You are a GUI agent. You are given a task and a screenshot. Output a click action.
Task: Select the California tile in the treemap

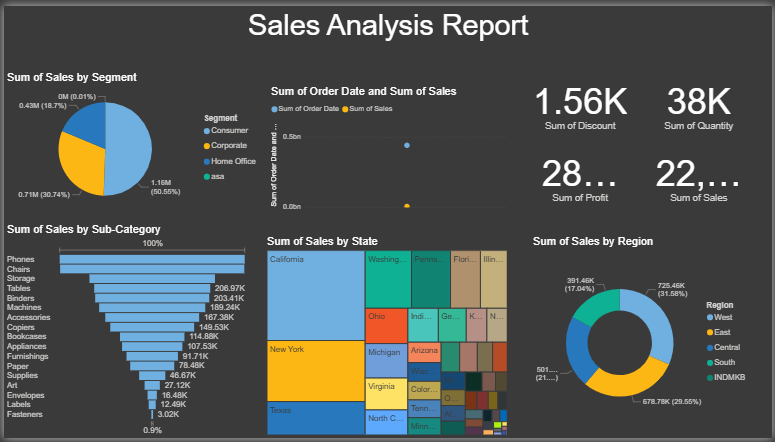[x=315, y=295]
